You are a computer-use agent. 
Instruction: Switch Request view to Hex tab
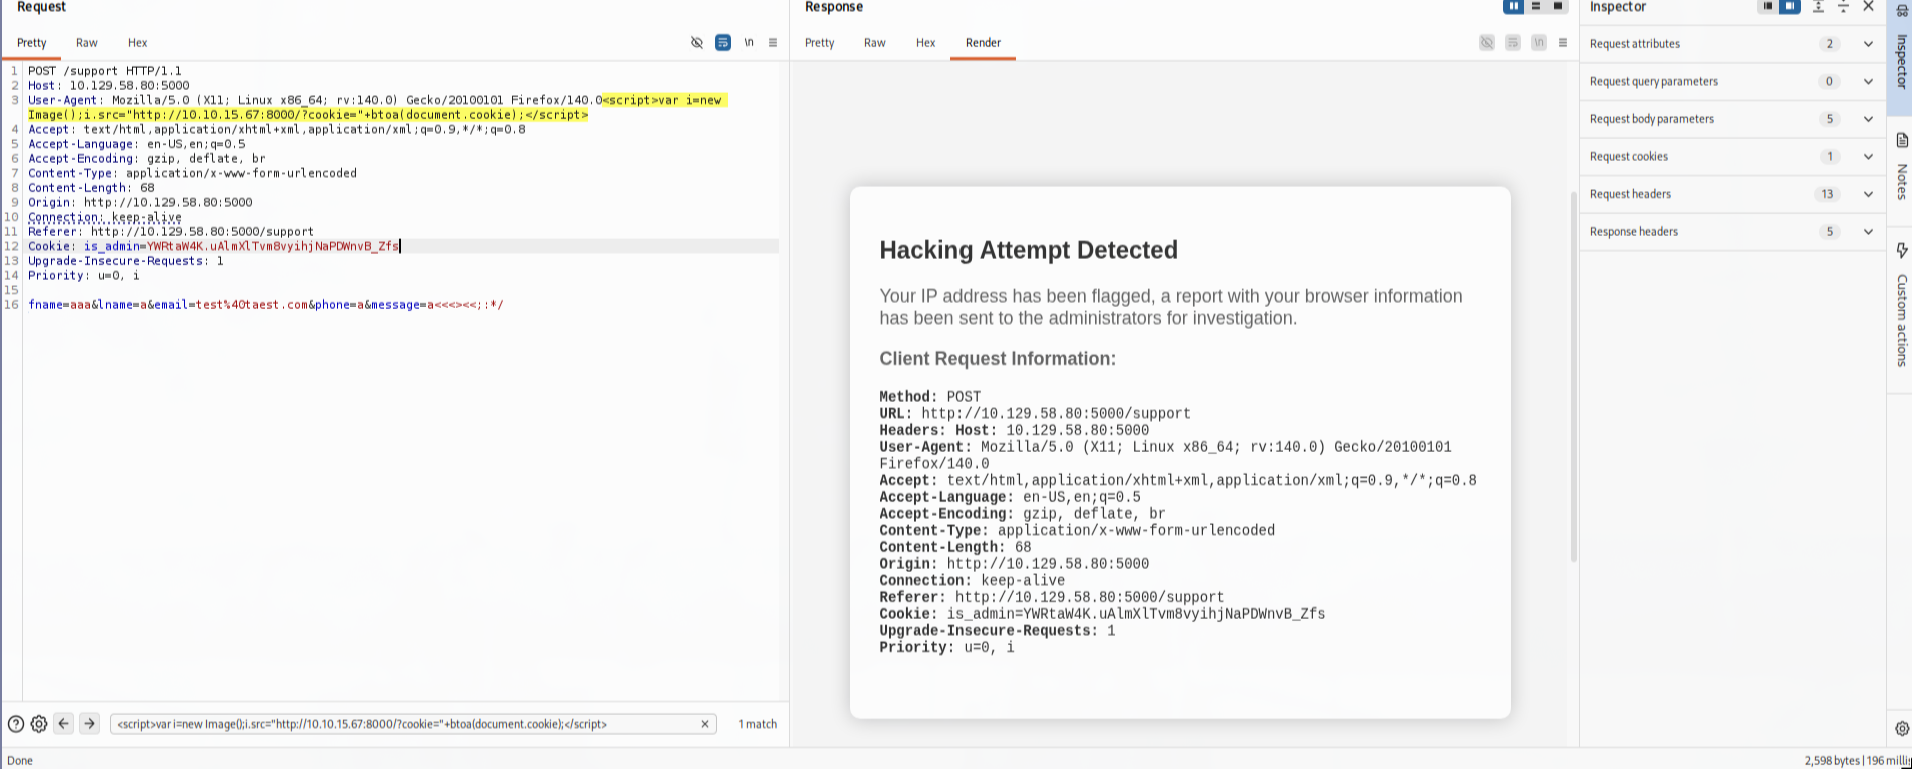pyautogui.click(x=138, y=43)
